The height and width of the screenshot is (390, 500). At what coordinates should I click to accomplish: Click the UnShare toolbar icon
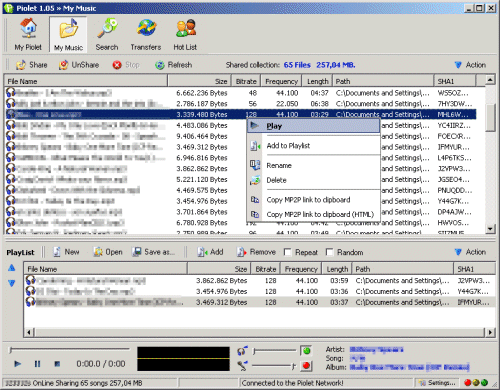pos(63,65)
